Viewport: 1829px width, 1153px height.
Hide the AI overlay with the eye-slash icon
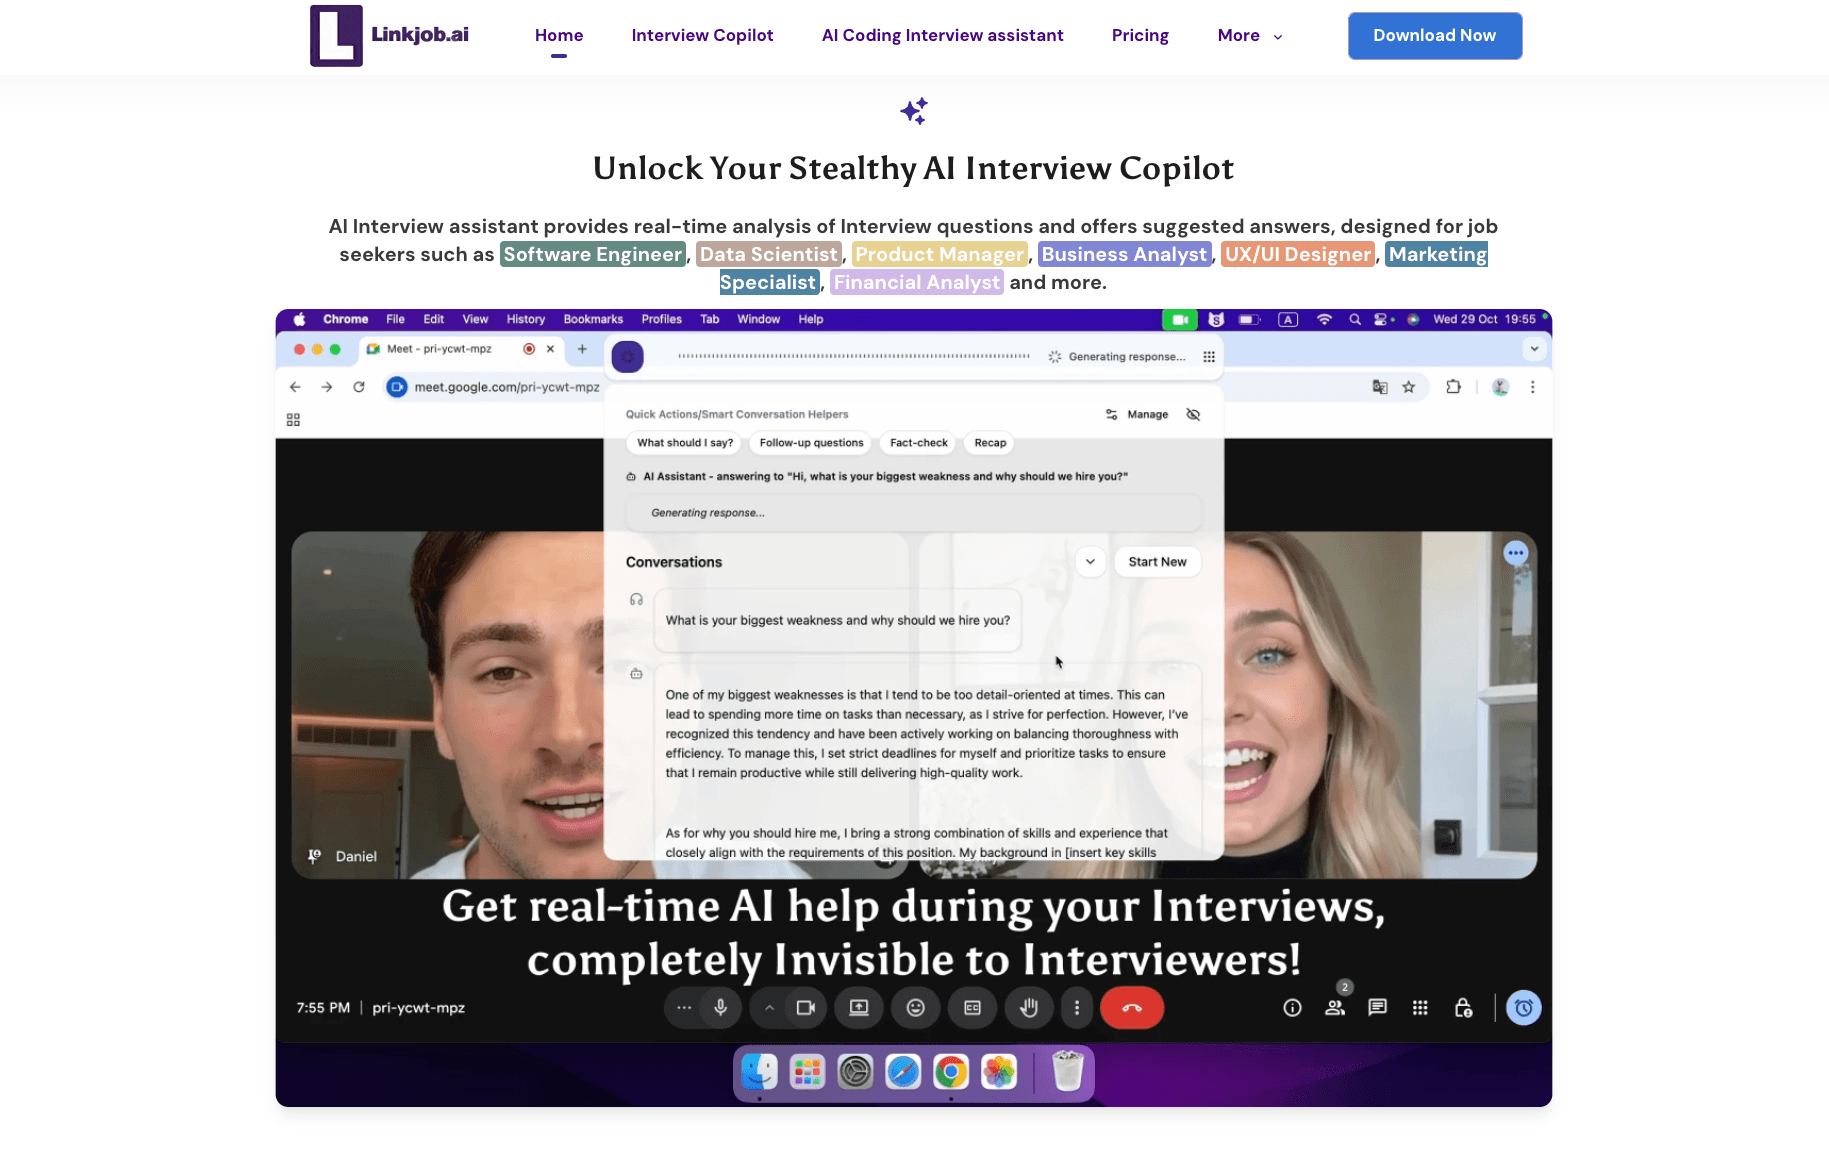tap(1193, 414)
